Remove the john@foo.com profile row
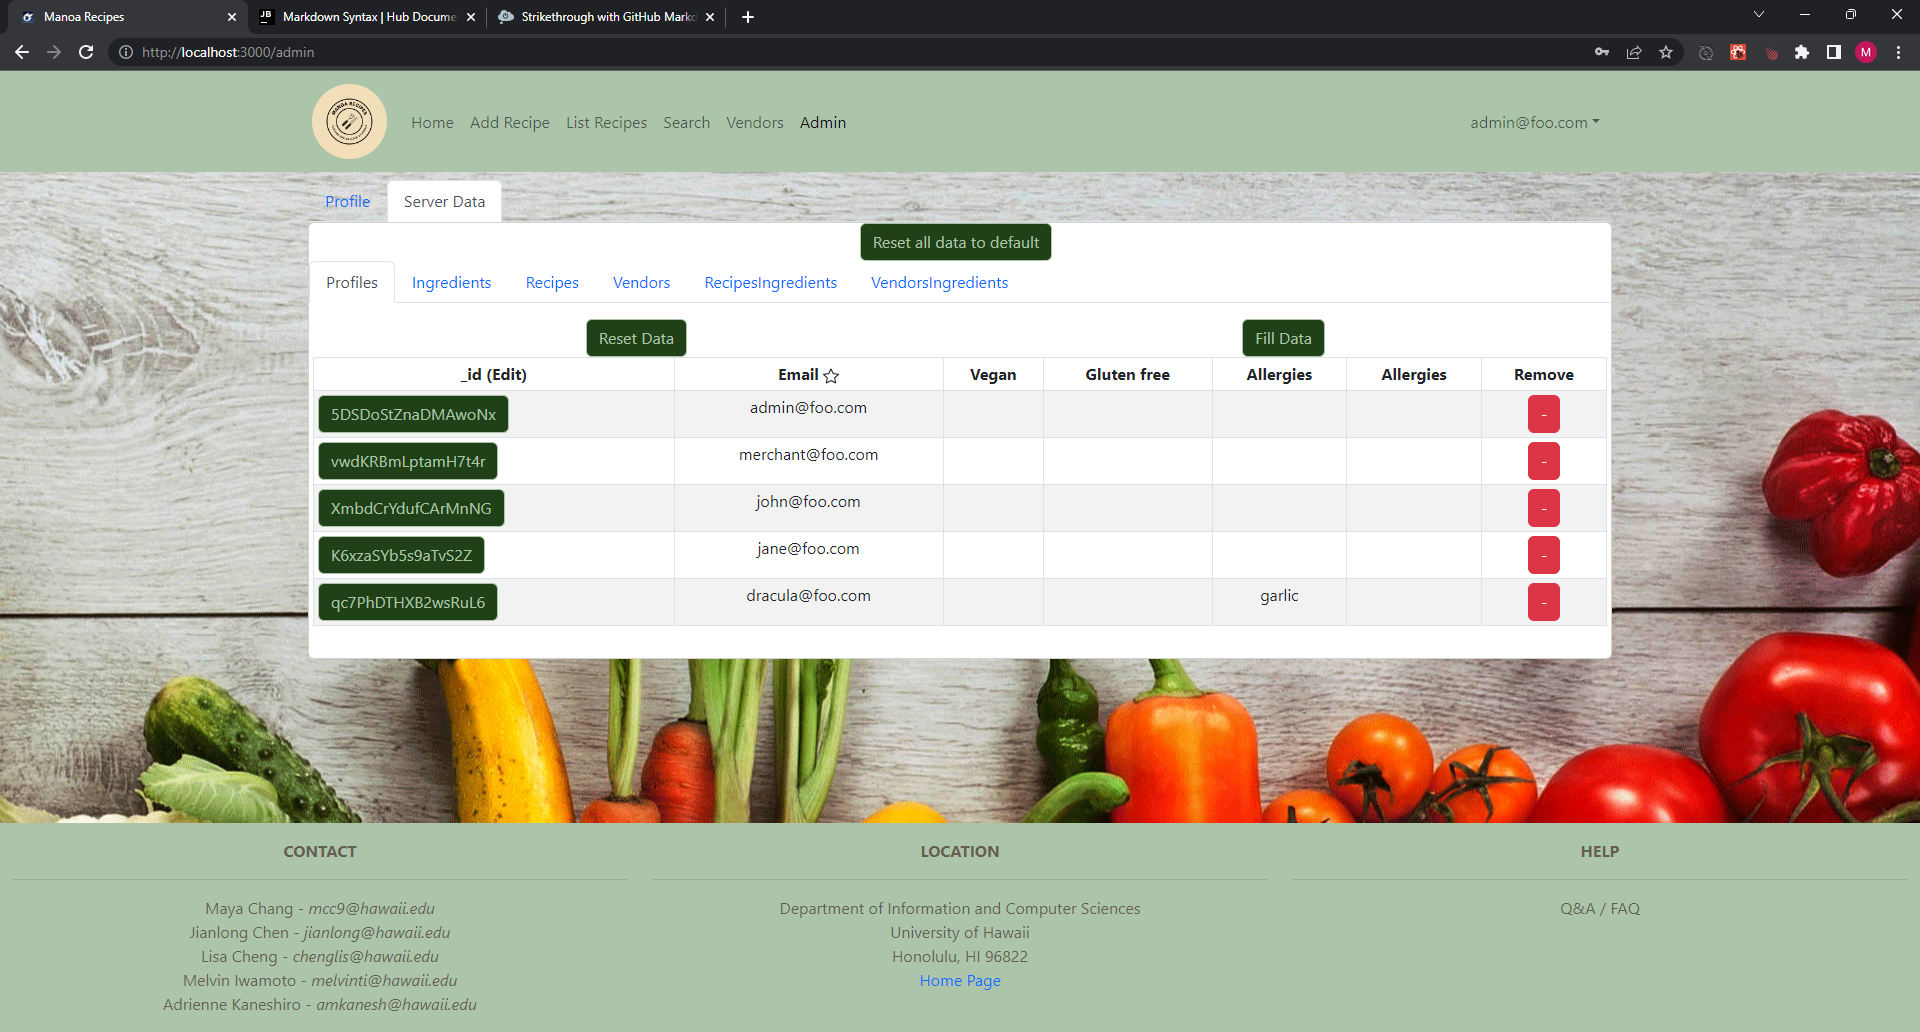The height and width of the screenshot is (1032, 1920). [x=1543, y=508]
